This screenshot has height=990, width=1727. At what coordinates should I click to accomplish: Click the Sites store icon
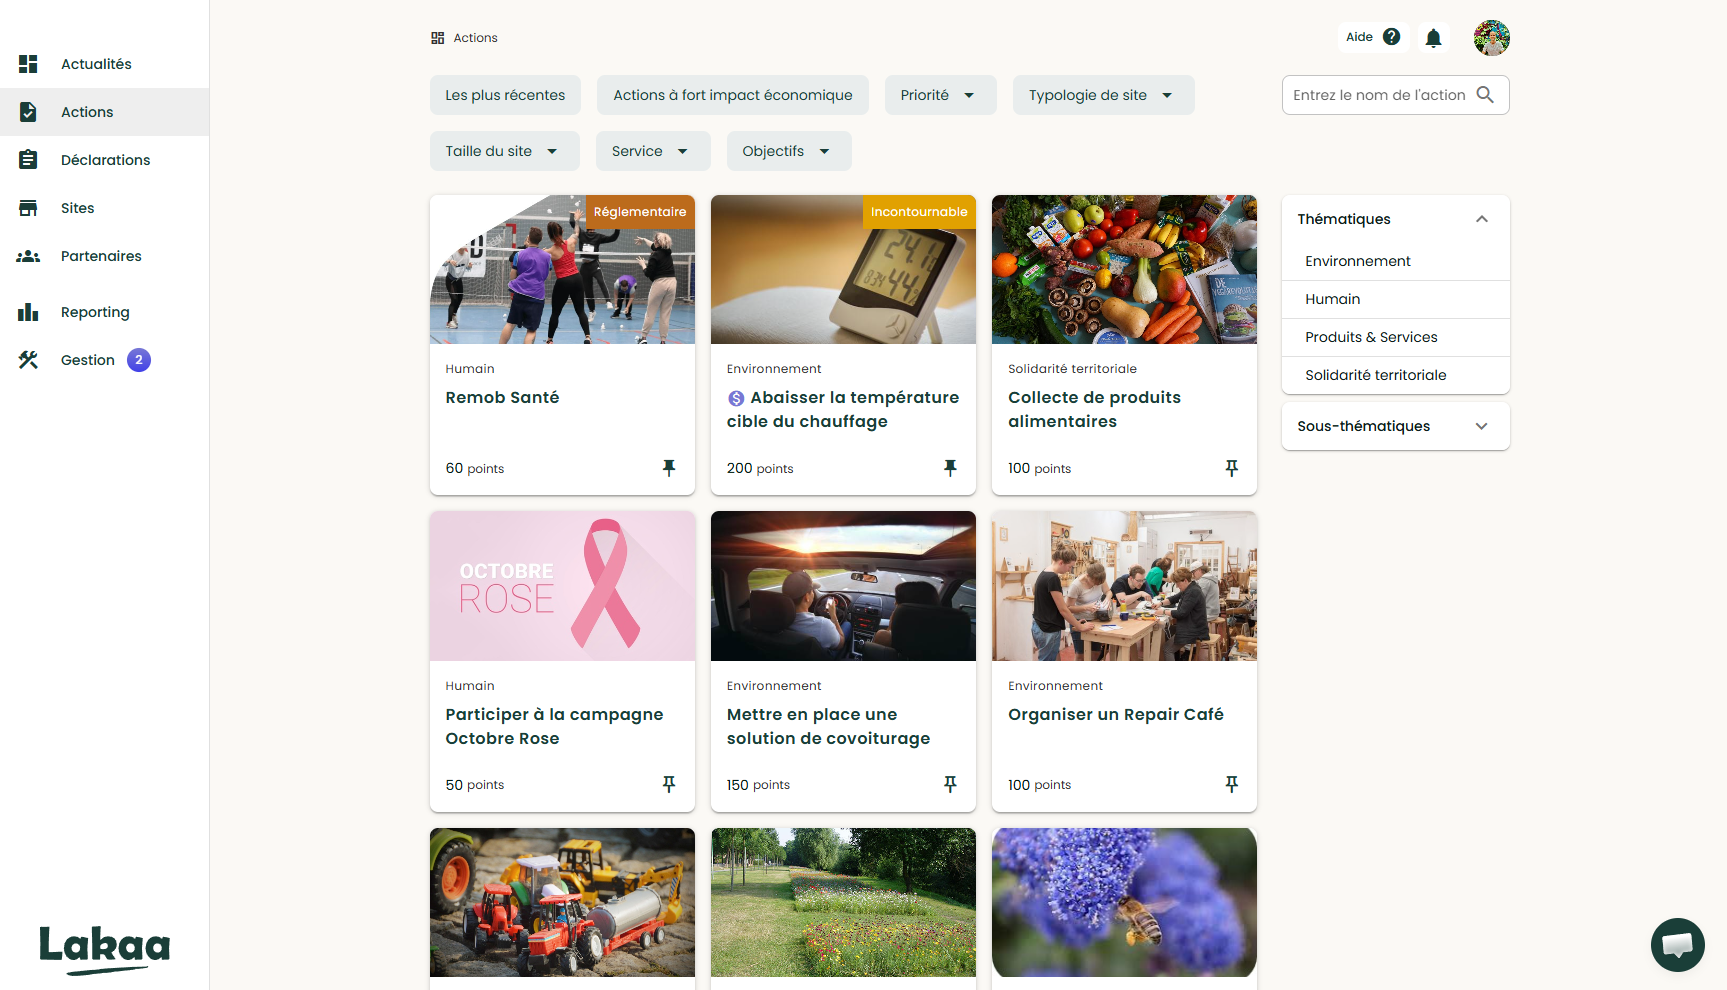point(28,208)
